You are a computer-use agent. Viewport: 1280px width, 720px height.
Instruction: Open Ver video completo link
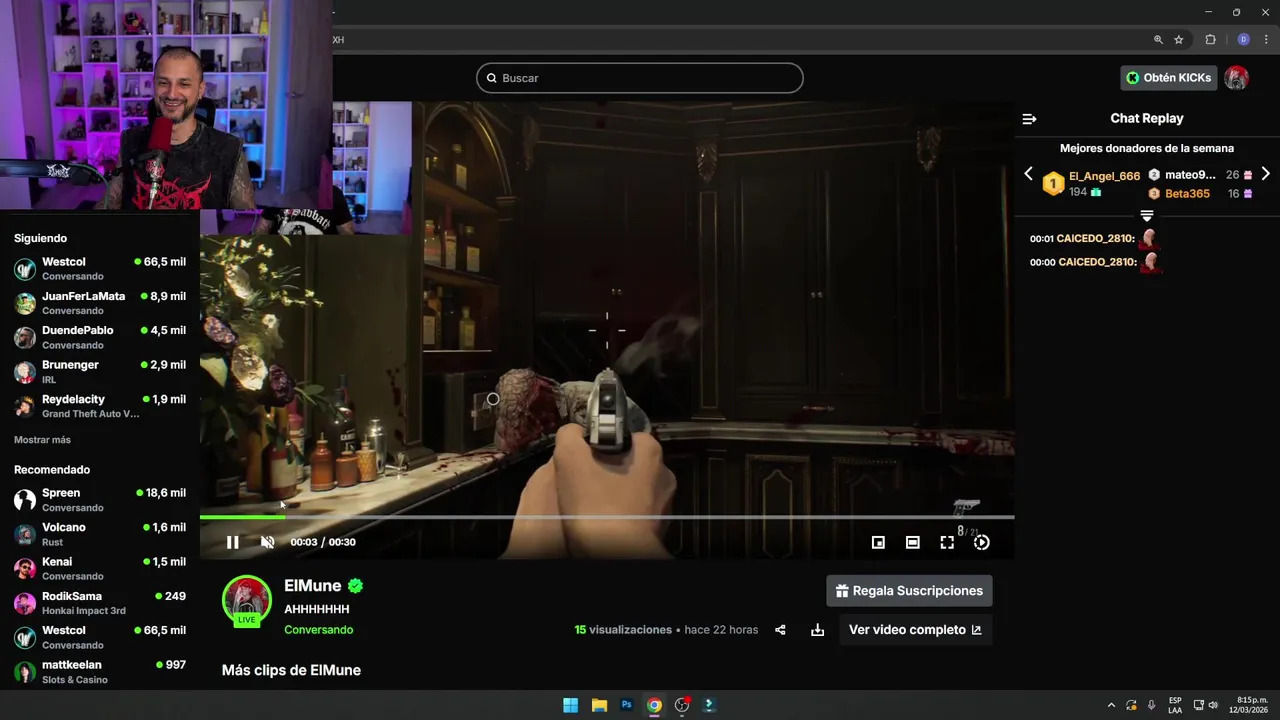point(915,630)
